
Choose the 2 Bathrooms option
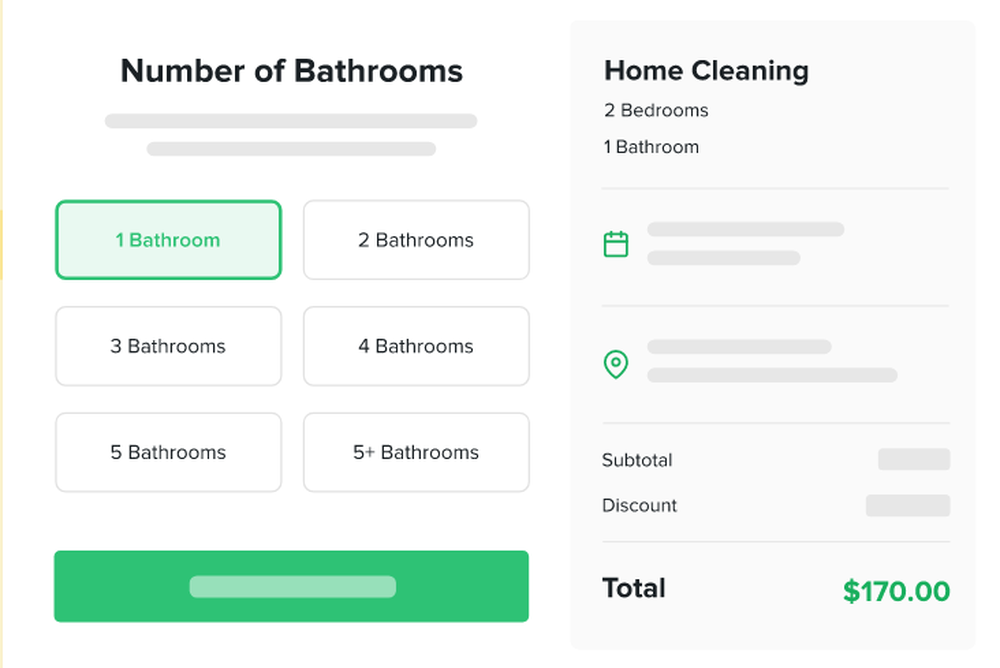(416, 240)
